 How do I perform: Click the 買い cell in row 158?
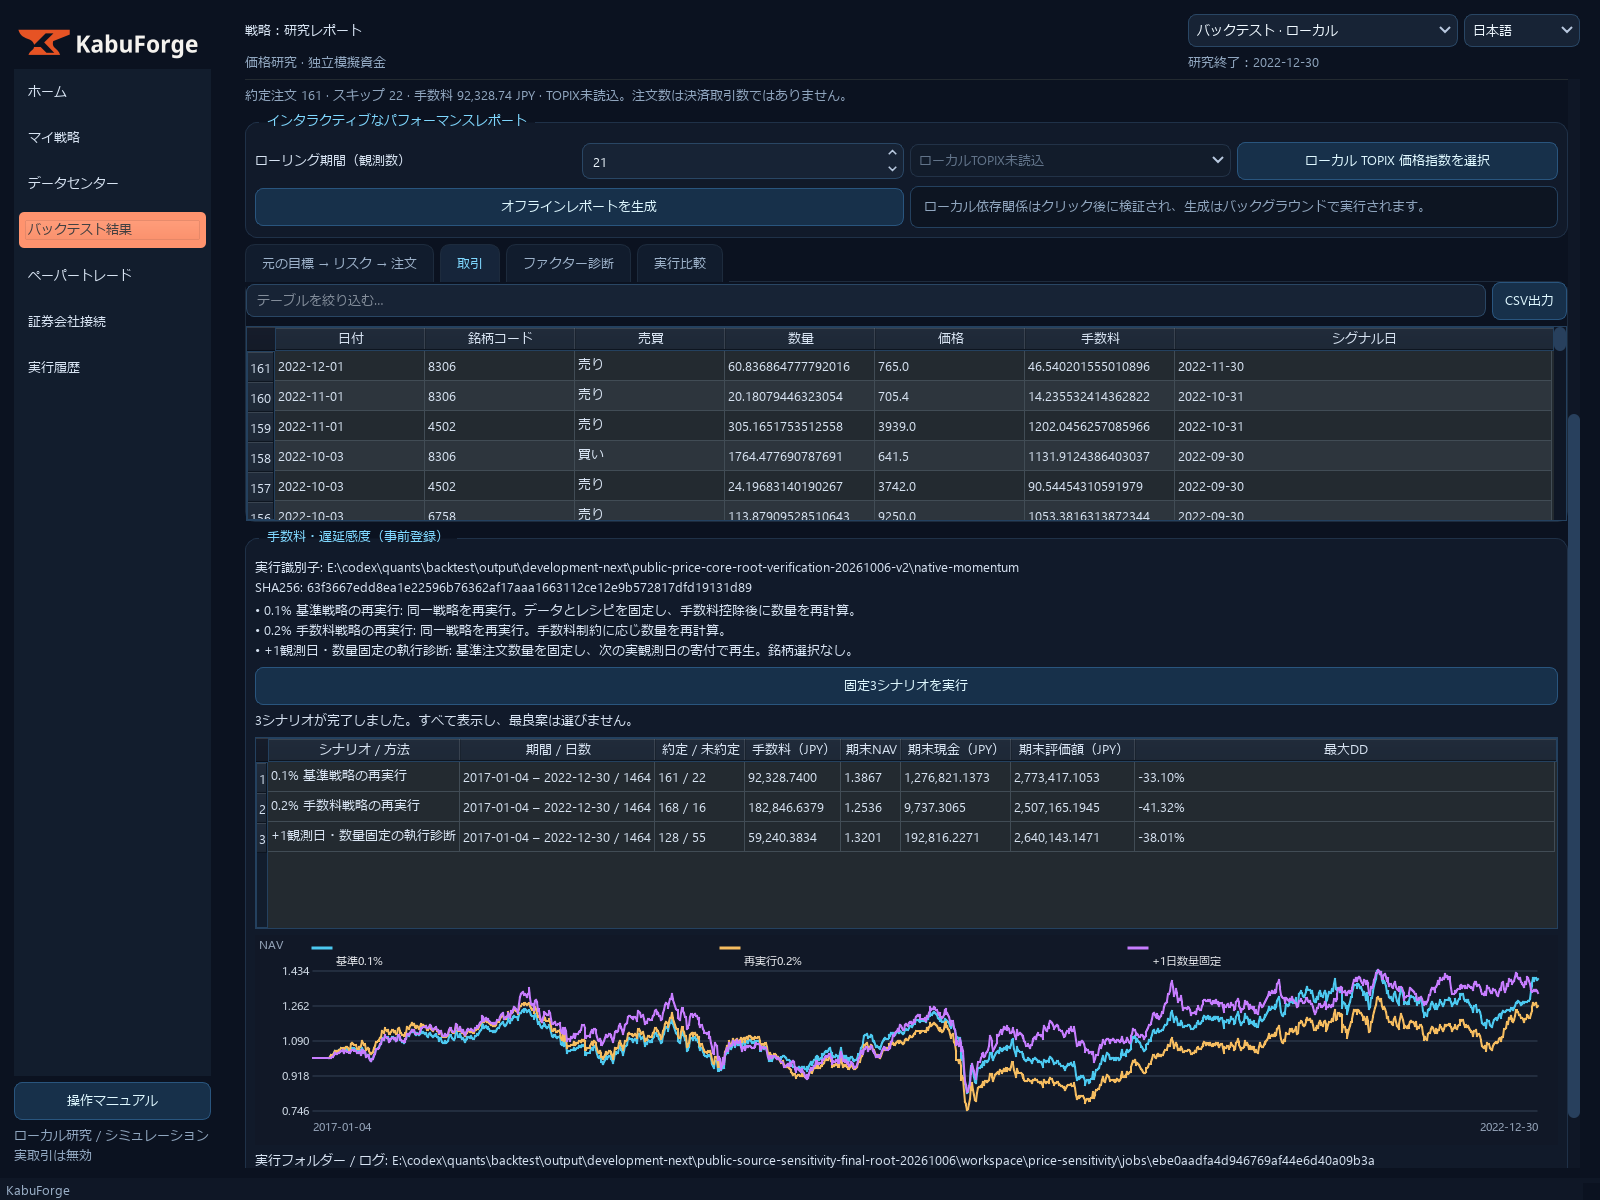point(650,456)
